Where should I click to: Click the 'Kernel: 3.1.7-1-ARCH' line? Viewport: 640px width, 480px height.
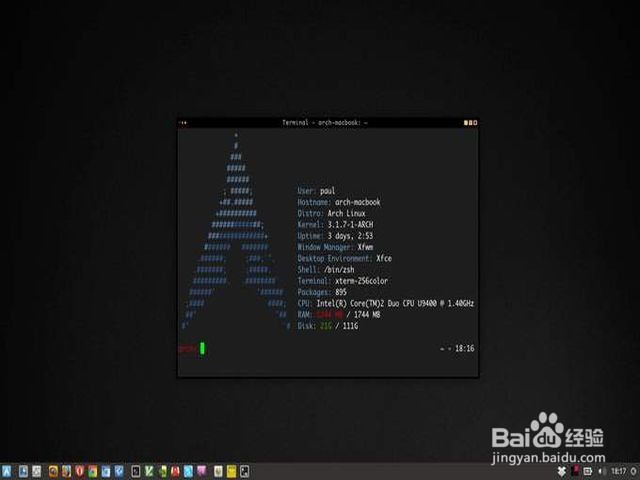pos(335,224)
